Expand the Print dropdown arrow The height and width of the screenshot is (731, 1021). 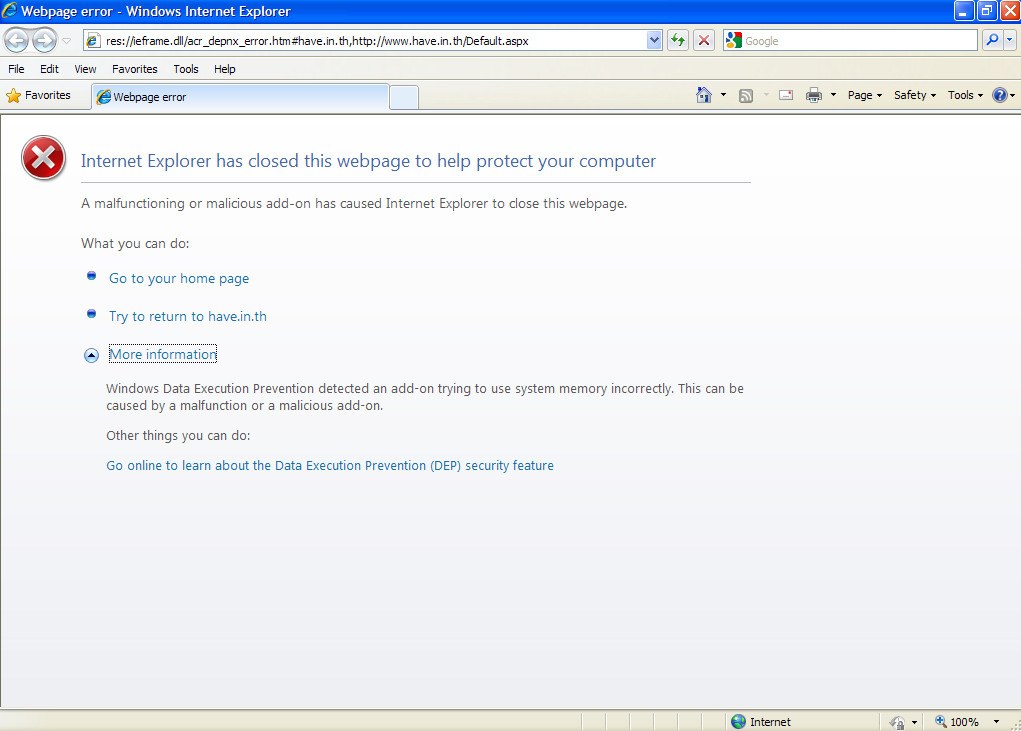[833, 95]
